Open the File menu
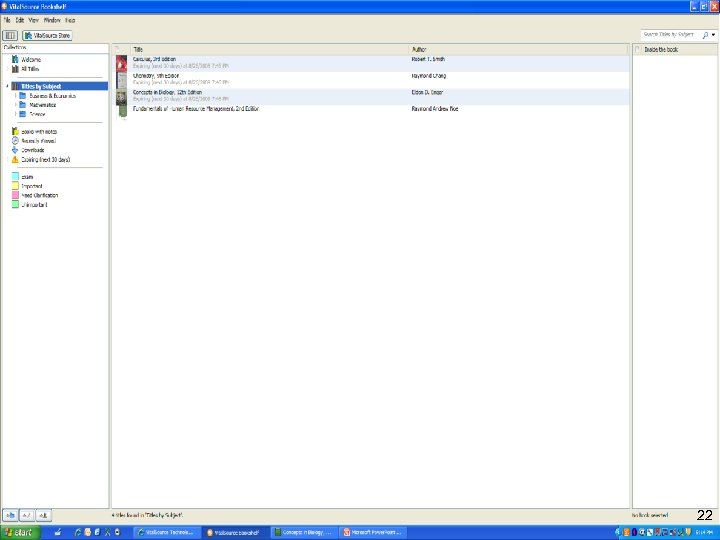Screen dimensions: 720x540 7,20
